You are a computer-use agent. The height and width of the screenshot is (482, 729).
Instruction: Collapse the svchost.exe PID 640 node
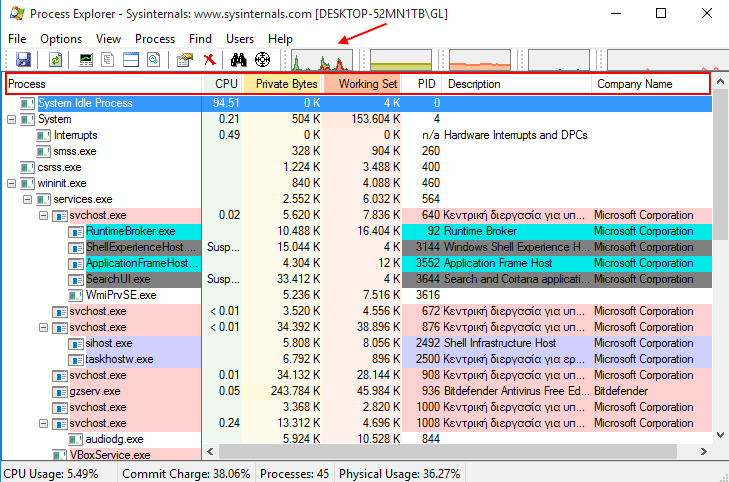43,216
